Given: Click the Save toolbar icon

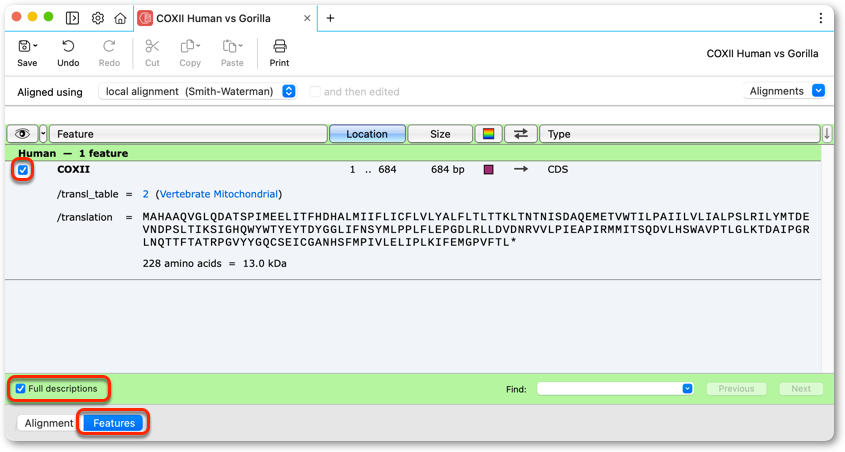Looking at the screenshot, I should pos(24,46).
